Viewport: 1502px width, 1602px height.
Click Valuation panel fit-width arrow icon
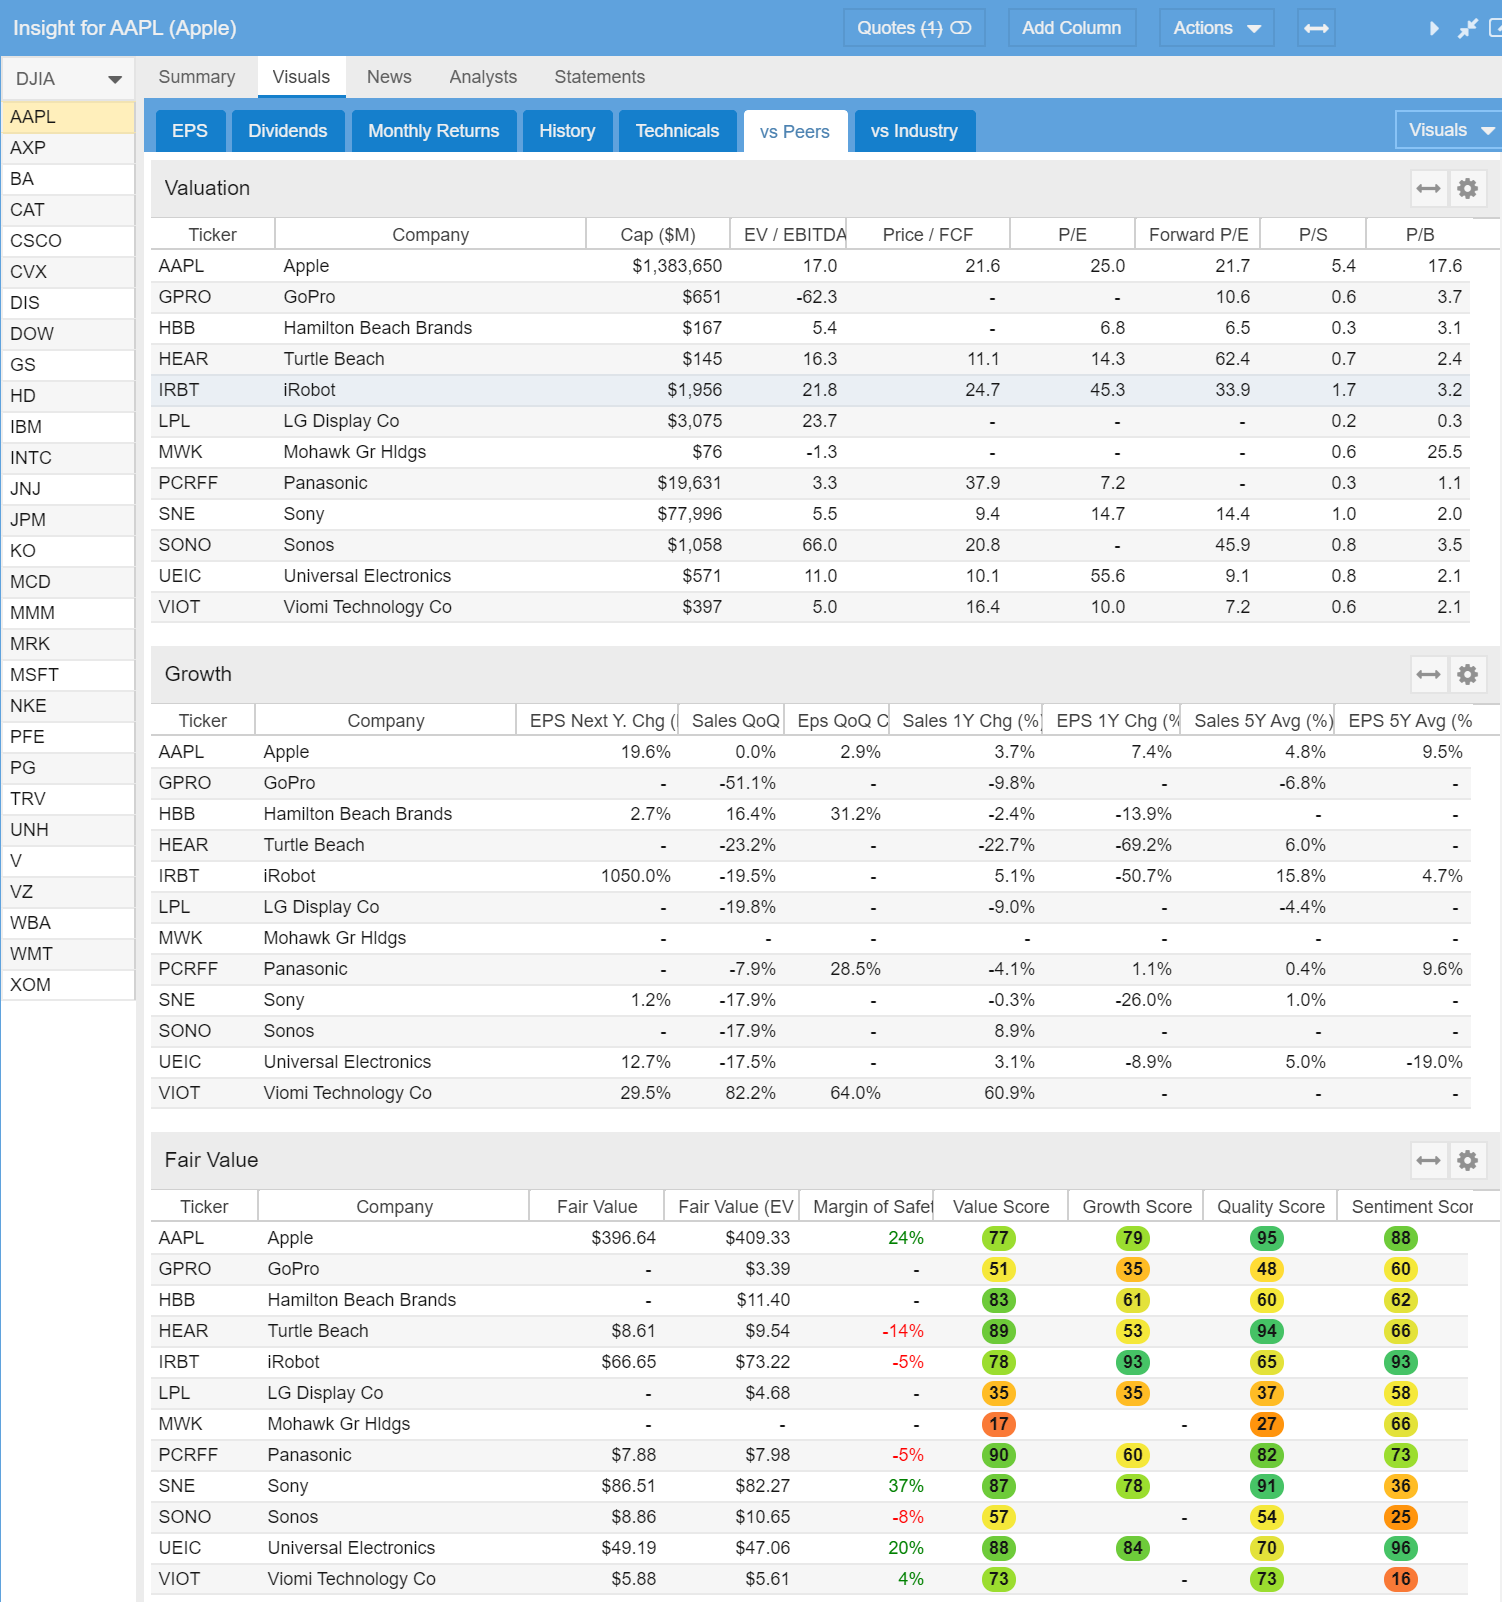coord(1428,188)
